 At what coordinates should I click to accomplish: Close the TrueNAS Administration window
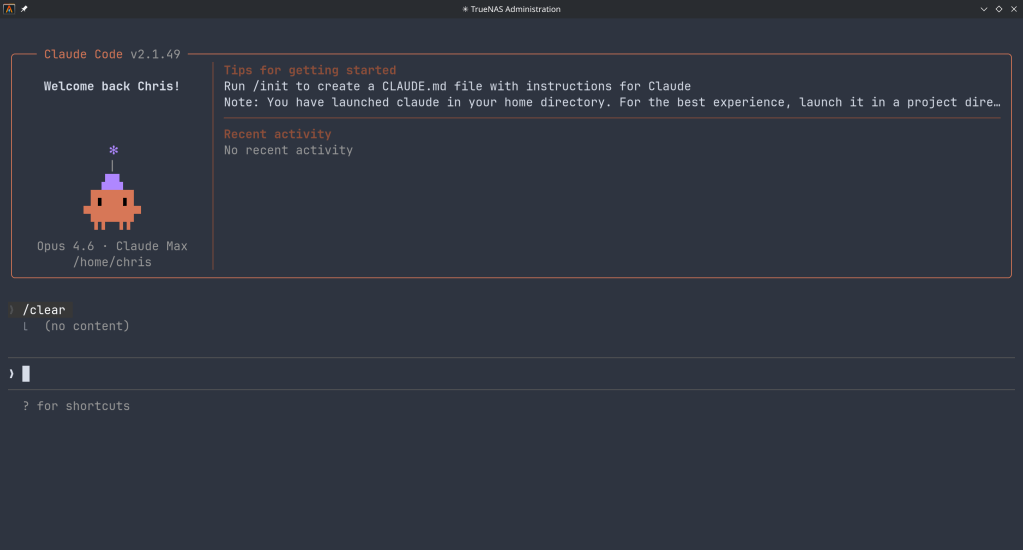1013,9
